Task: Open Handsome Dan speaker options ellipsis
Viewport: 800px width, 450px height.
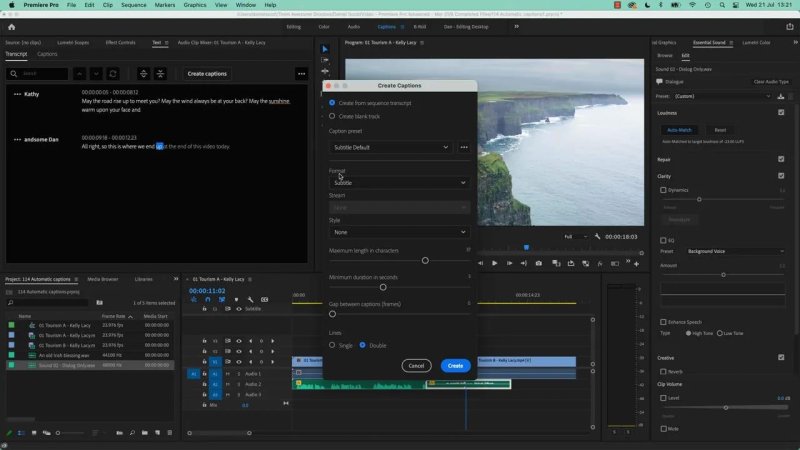Action: click(17, 140)
